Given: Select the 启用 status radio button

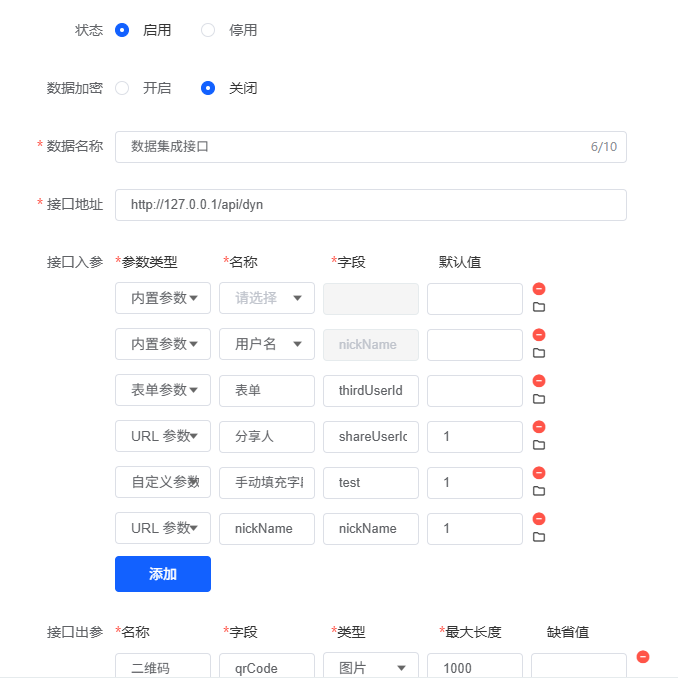Looking at the screenshot, I should click(x=122, y=30).
